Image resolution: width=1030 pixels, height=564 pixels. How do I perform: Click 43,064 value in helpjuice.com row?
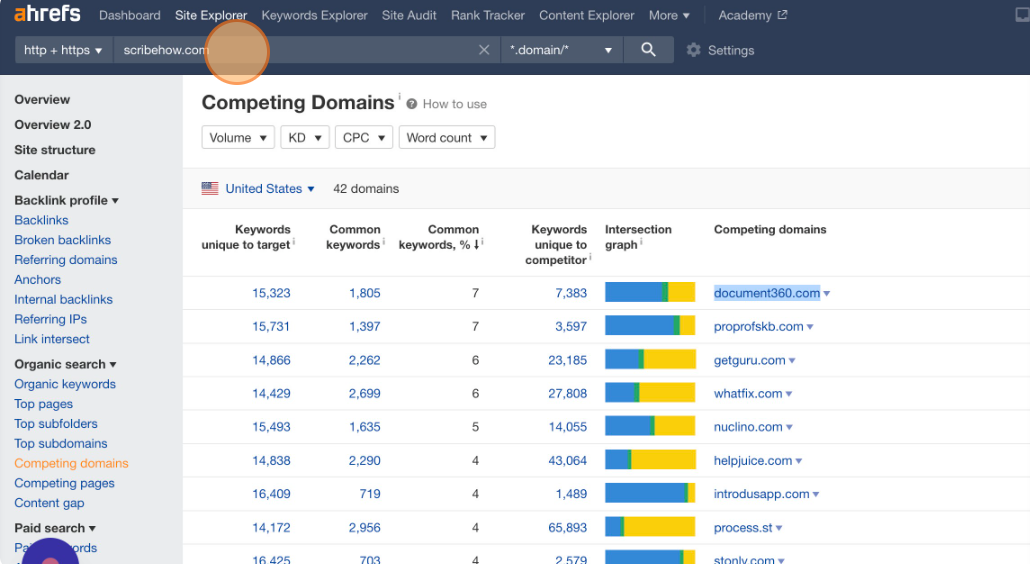[x=568, y=461]
